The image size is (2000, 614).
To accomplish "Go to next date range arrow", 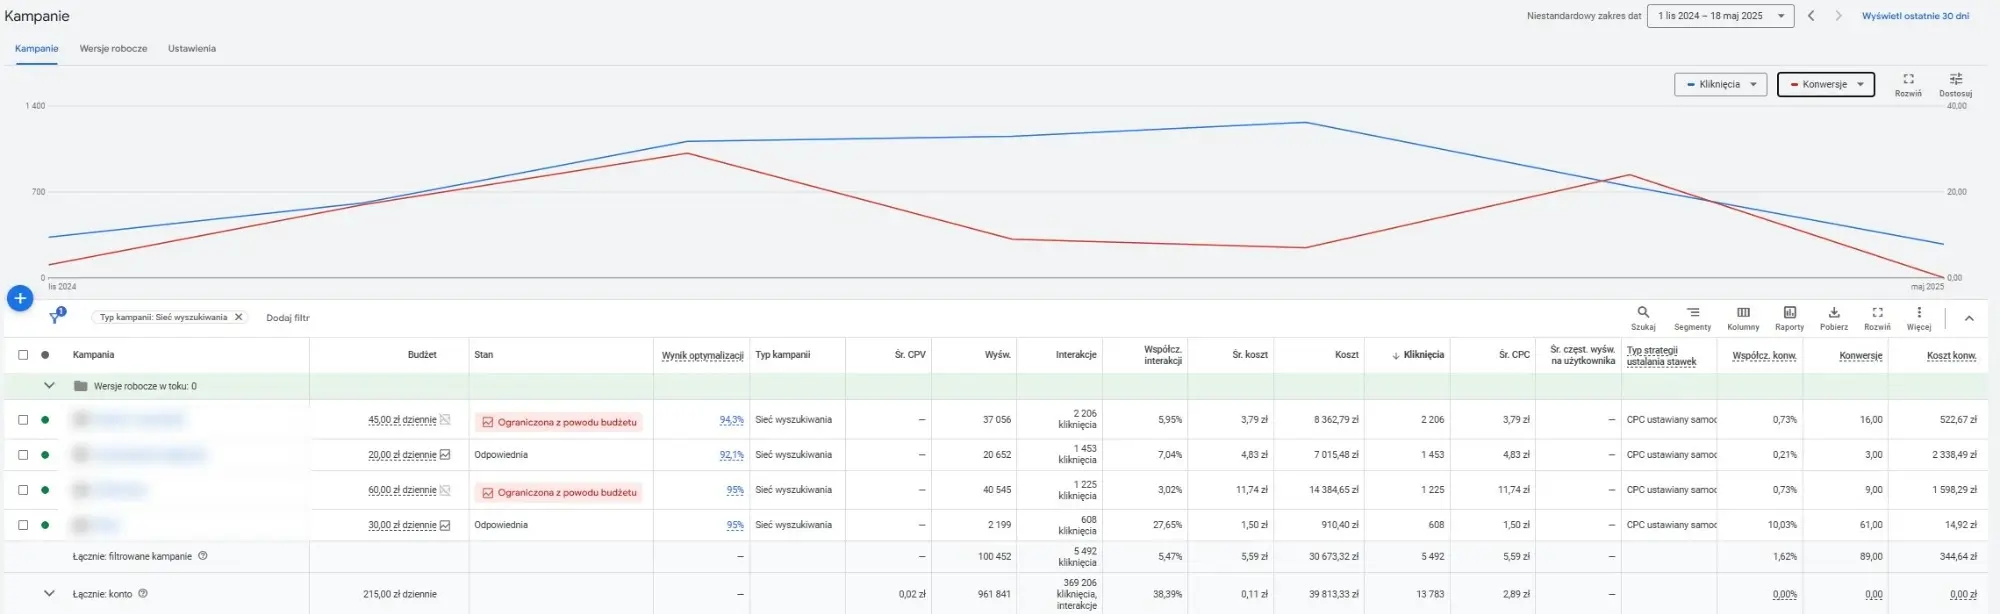I will coord(1838,16).
